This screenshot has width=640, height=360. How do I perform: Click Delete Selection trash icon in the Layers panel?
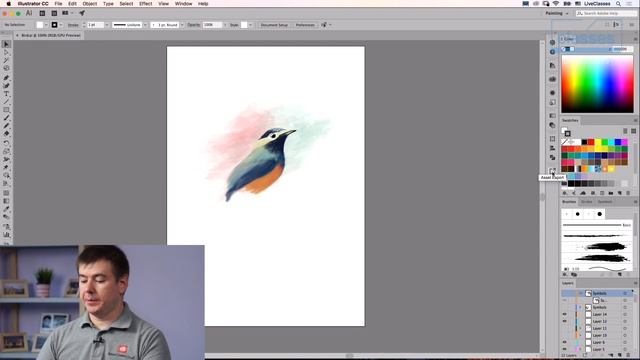[628, 356]
